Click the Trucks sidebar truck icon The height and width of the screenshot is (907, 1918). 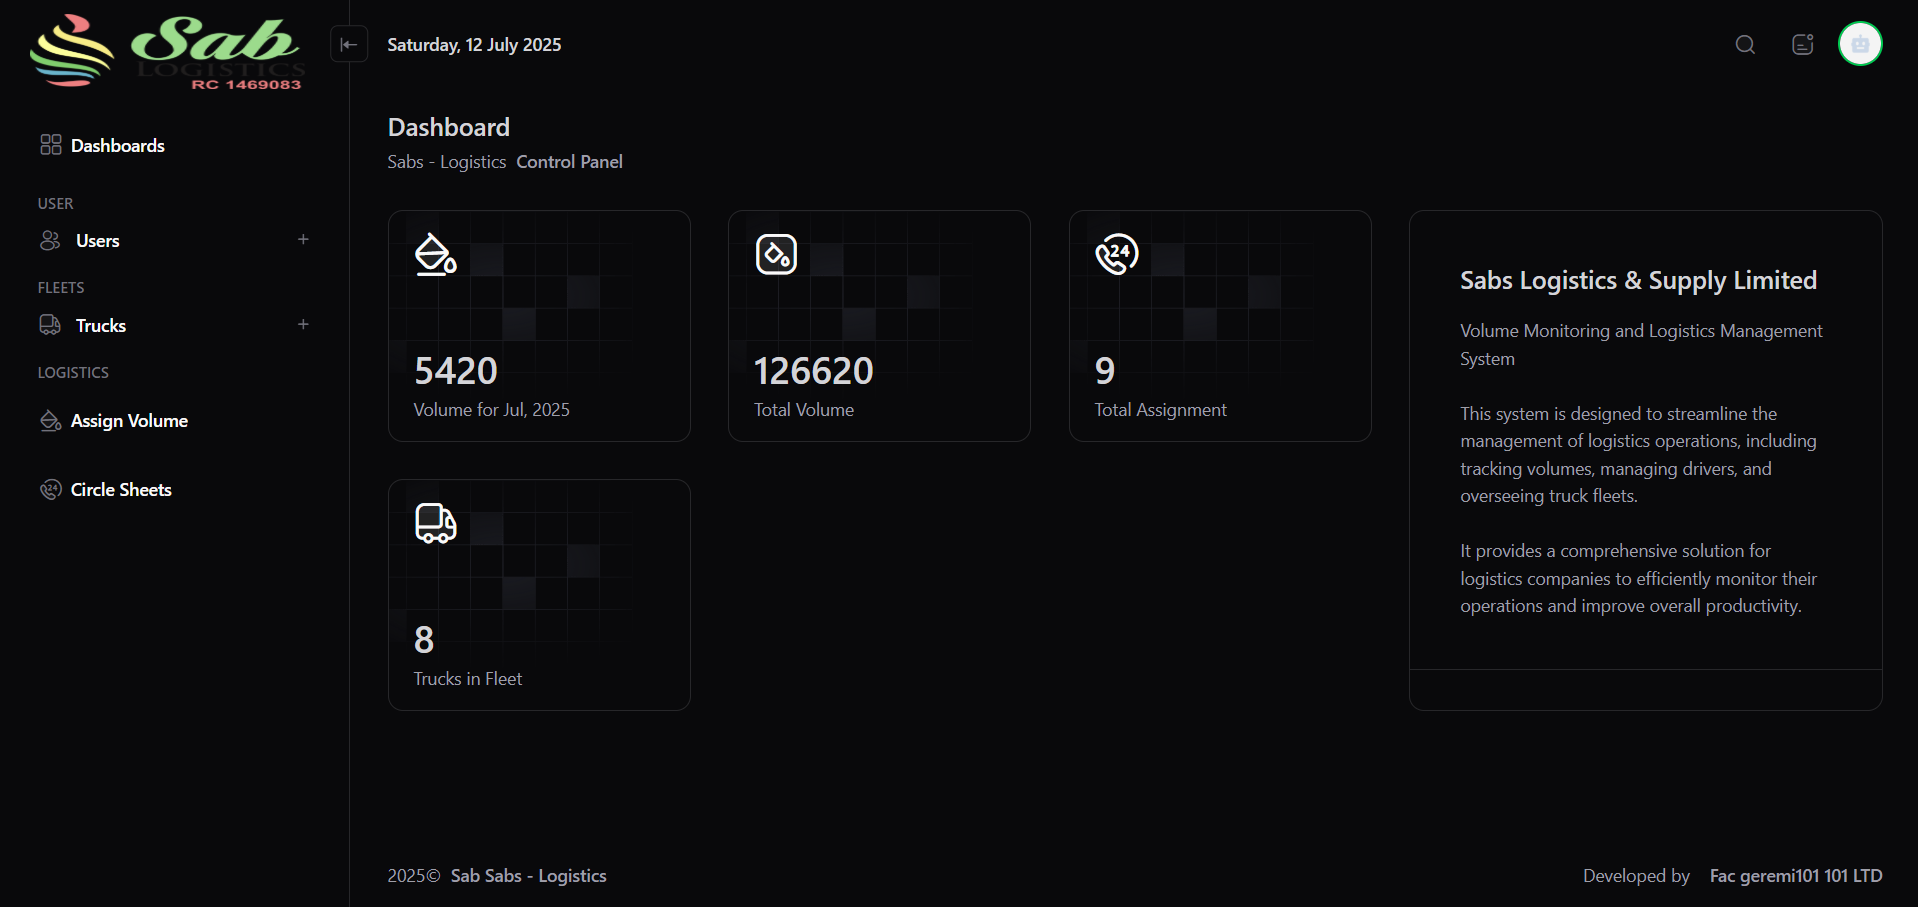pyautogui.click(x=50, y=325)
